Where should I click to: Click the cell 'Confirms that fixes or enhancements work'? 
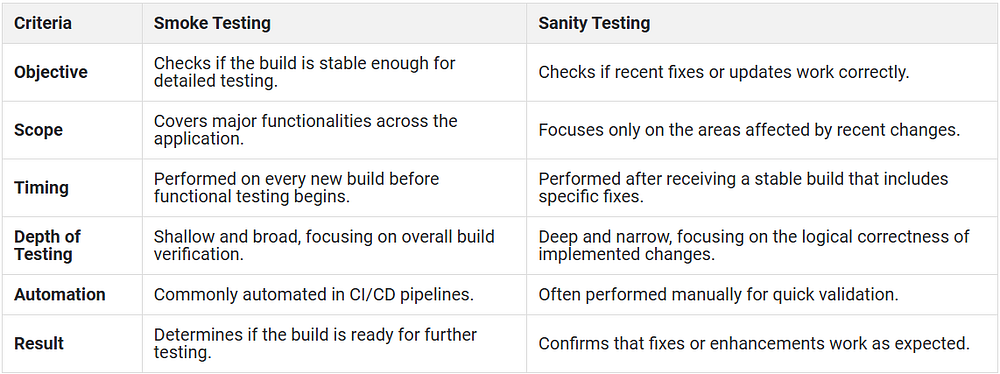click(x=762, y=343)
